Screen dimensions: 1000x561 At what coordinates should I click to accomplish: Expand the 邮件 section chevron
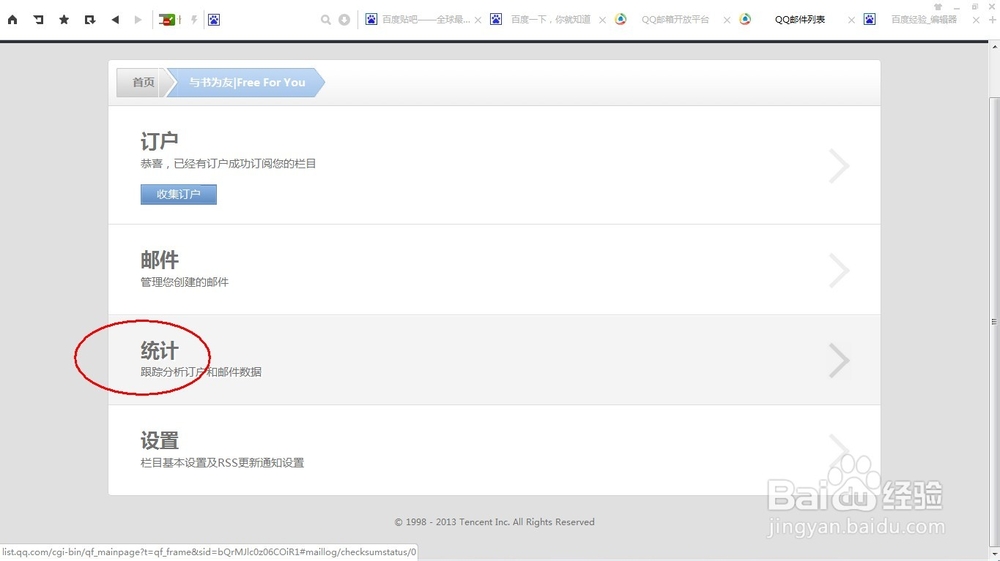pyautogui.click(x=838, y=270)
